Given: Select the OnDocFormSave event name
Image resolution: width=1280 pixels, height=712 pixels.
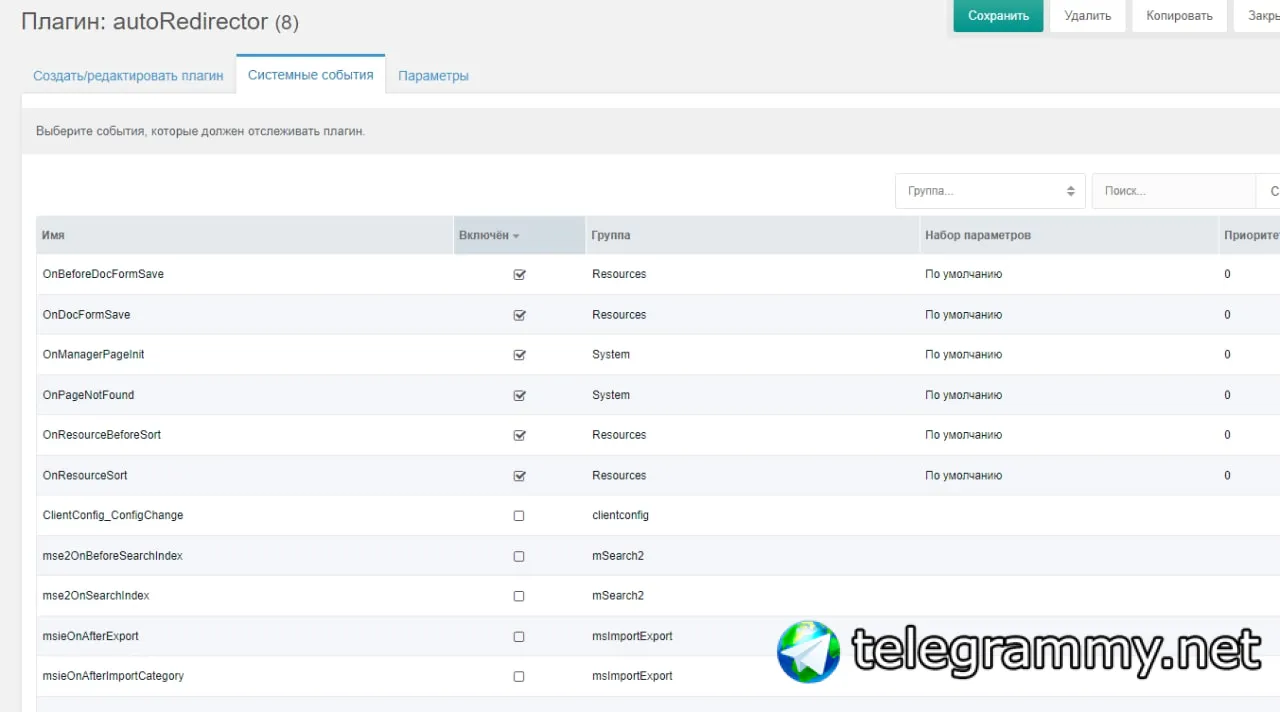Looking at the screenshot, I should coord(86,315).
